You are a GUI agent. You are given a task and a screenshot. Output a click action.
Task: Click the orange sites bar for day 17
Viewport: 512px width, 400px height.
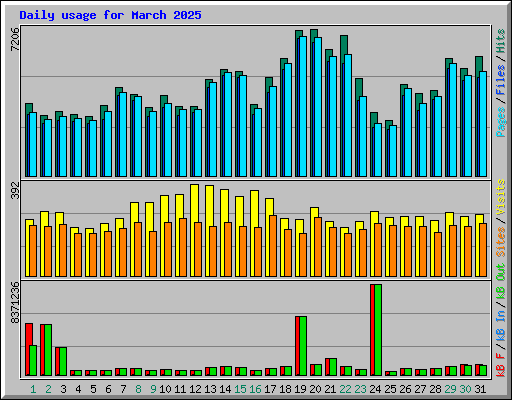tap(273, 246)
